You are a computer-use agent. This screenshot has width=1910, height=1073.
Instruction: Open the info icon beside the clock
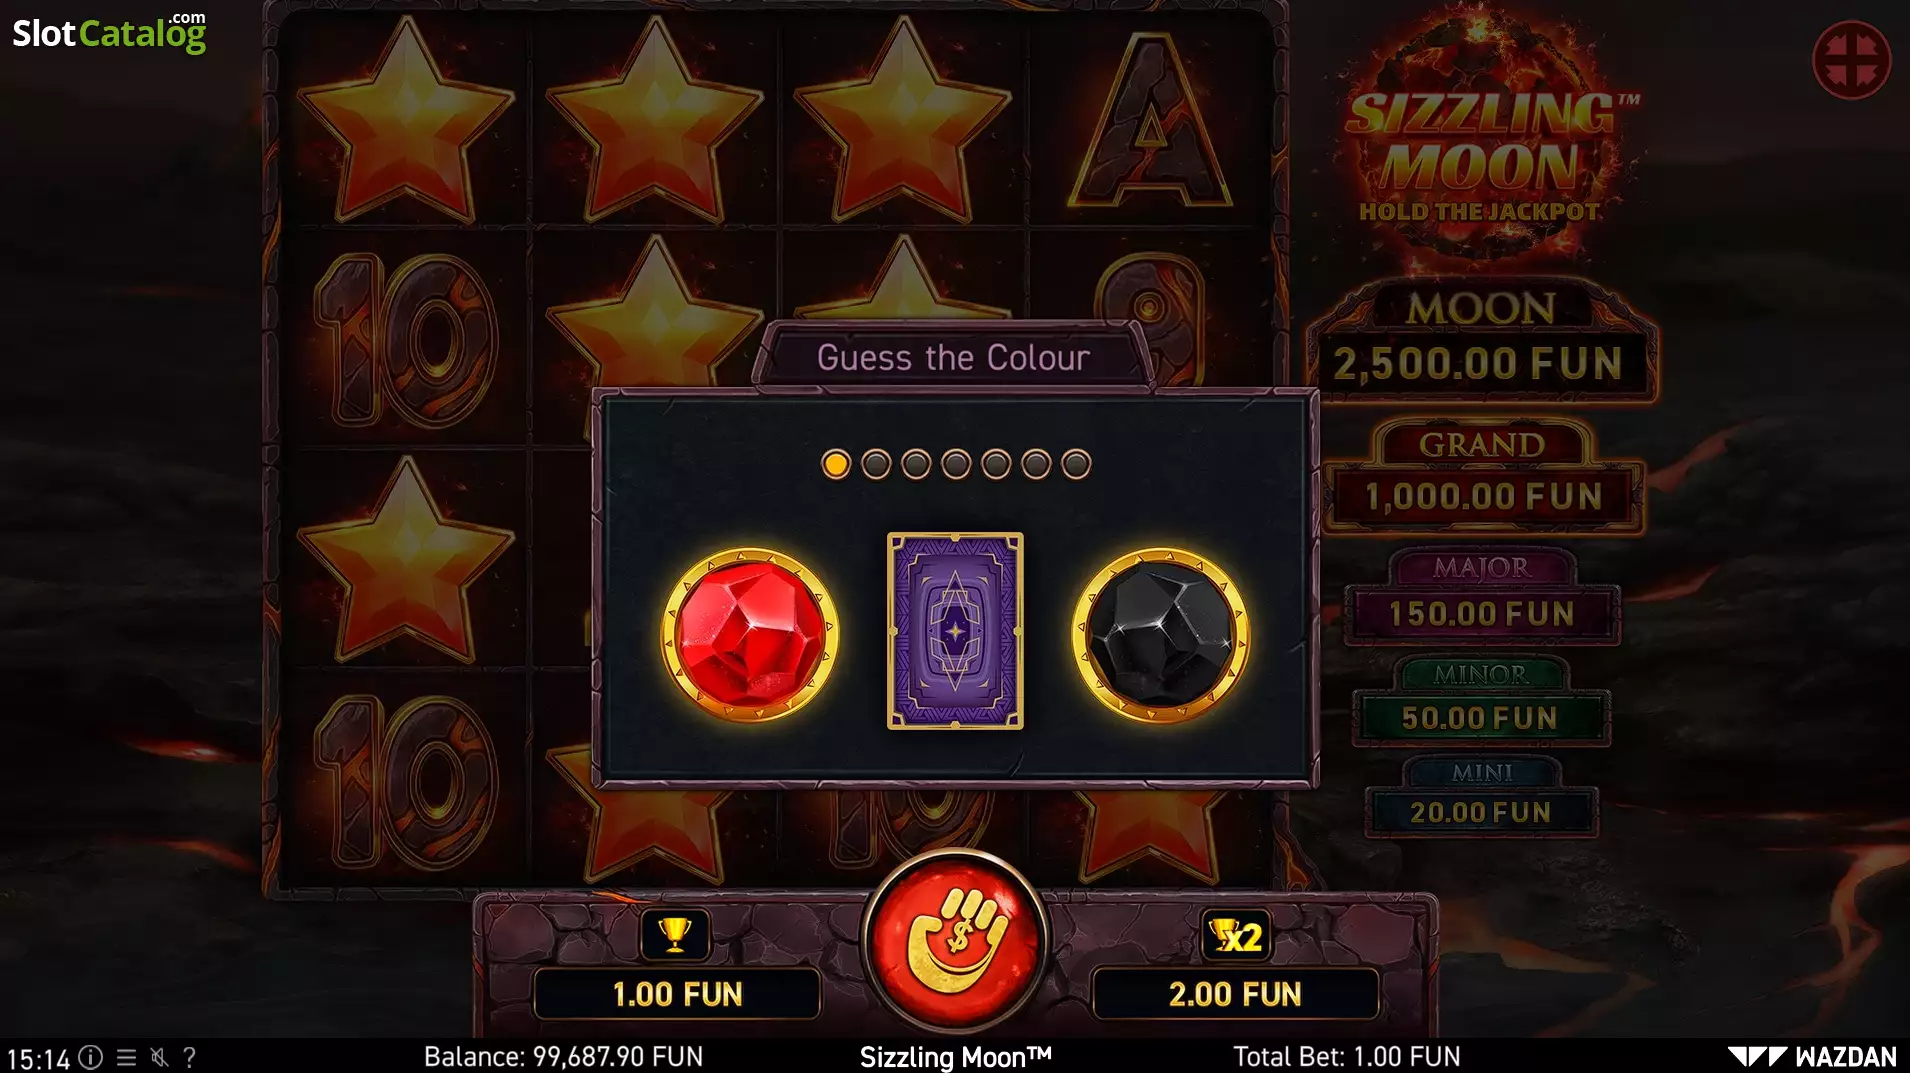pyautogui.click(x=91, y=1057)
